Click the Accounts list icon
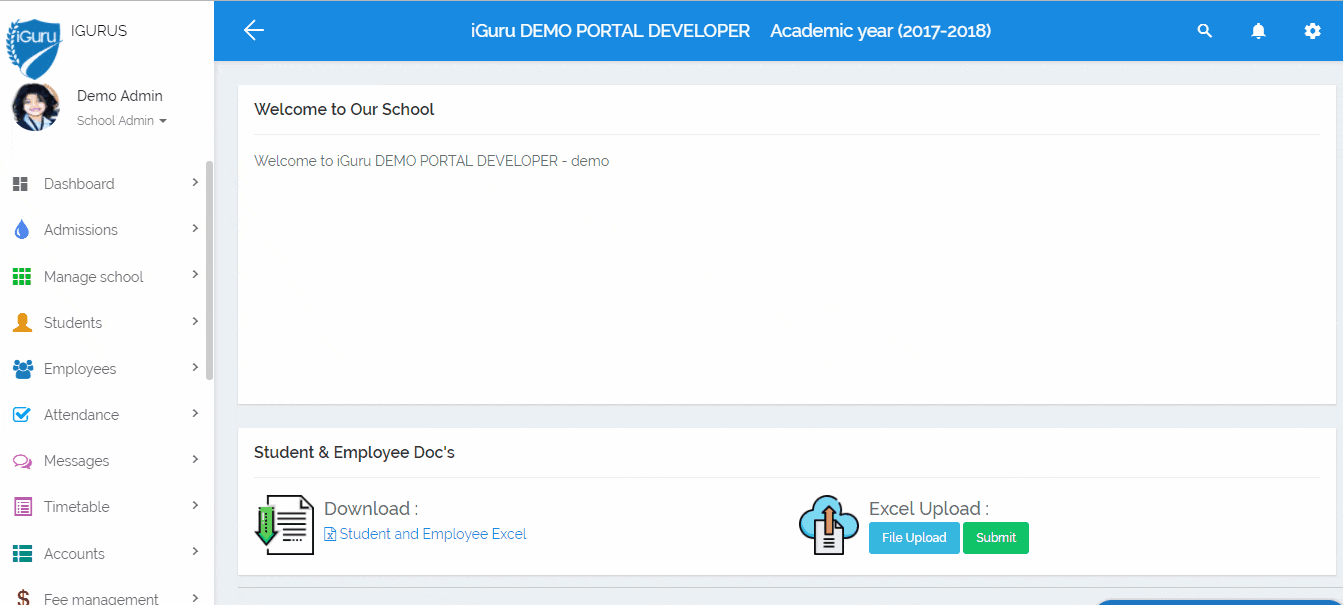 click(x=22, y=553)
